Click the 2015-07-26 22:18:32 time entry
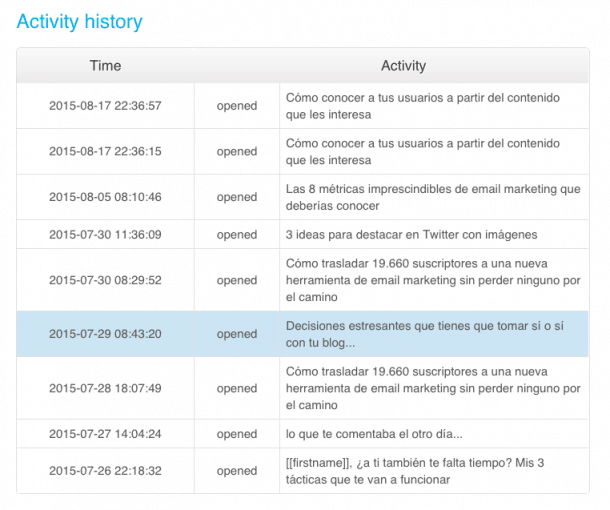Image resolution: width=610 pixels, height=510 pixels. pos(105,471)
